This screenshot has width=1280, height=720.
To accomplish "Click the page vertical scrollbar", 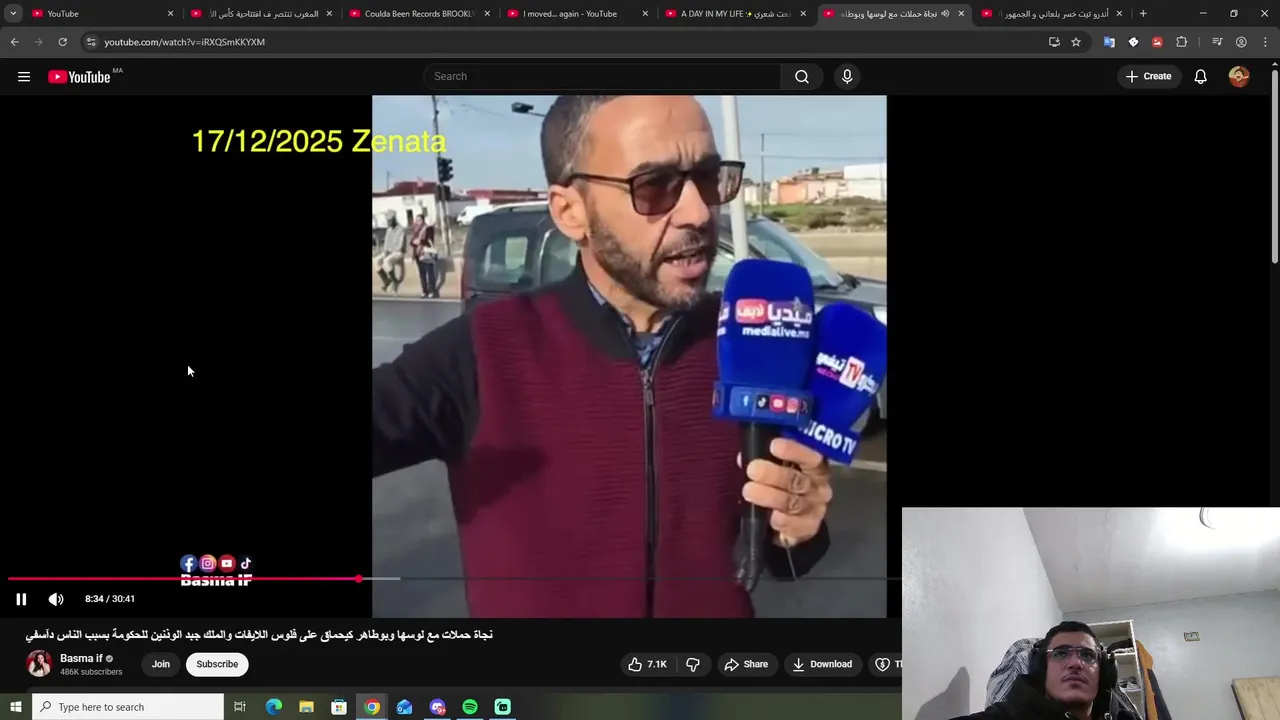I will 1274,166.
